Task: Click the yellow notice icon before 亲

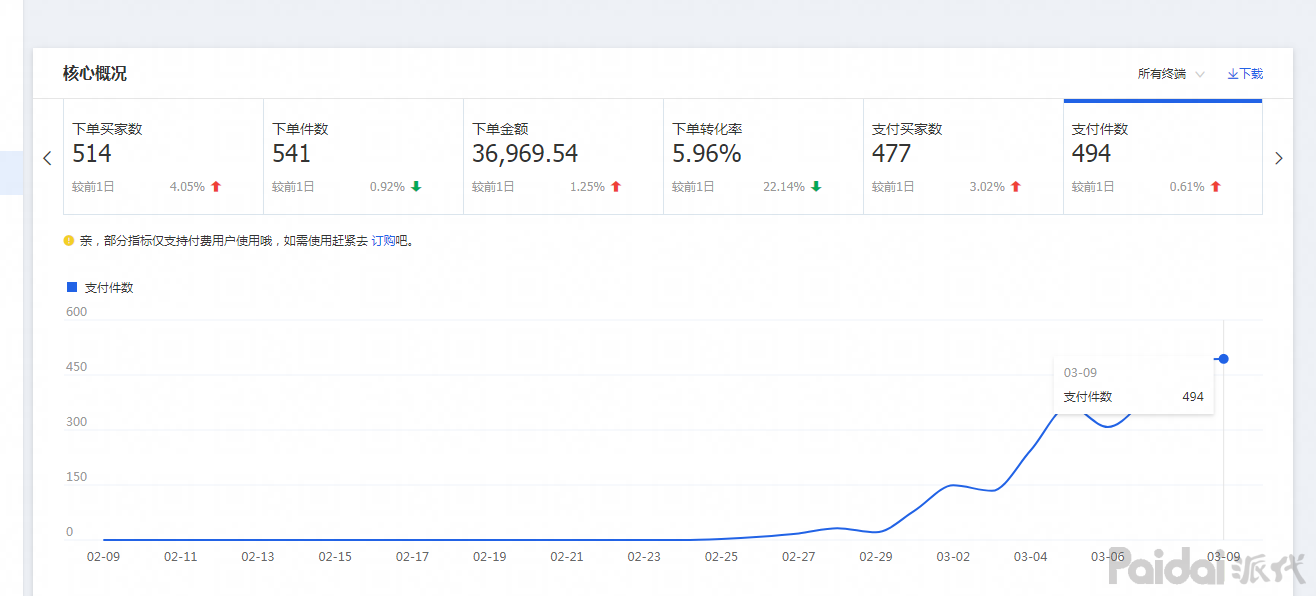Action: pos(69,240)
